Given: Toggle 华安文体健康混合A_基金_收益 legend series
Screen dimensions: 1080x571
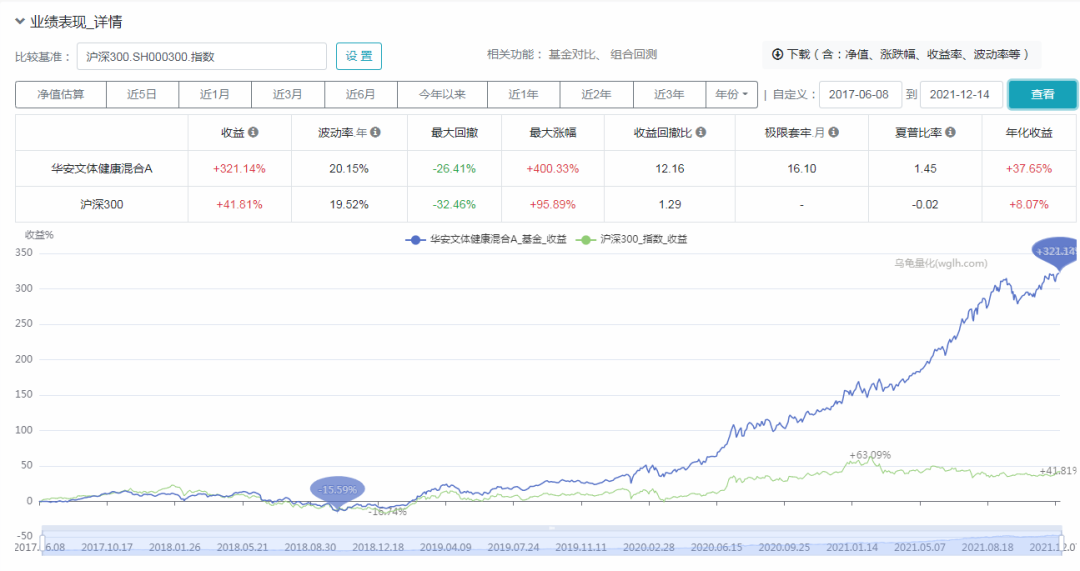Looking at the screenshot, I should 486,240.
